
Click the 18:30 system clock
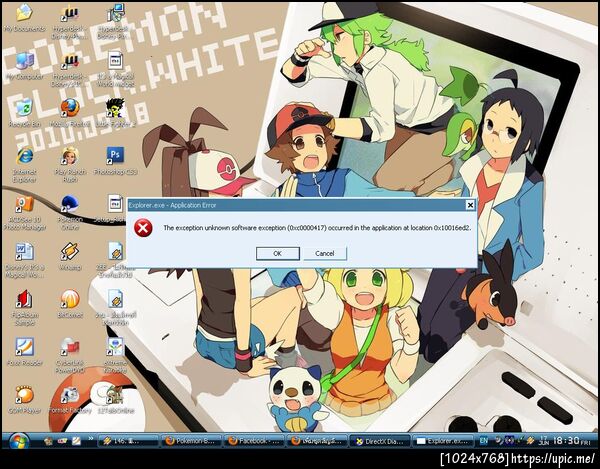tap(566, 441)
